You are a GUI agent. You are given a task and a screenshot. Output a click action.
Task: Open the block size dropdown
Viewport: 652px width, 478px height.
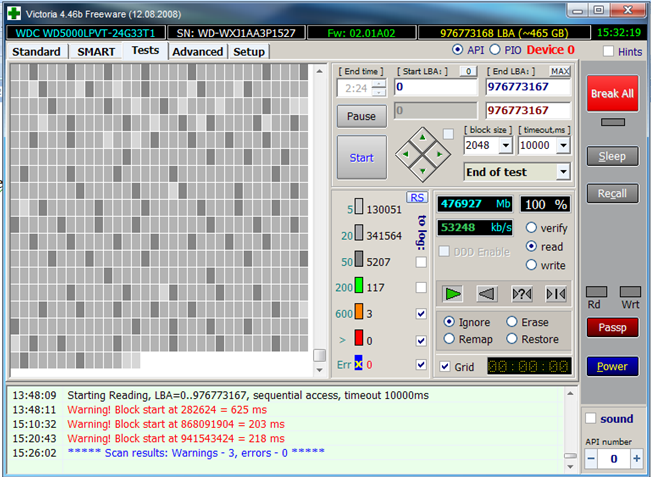pos(506,145)
